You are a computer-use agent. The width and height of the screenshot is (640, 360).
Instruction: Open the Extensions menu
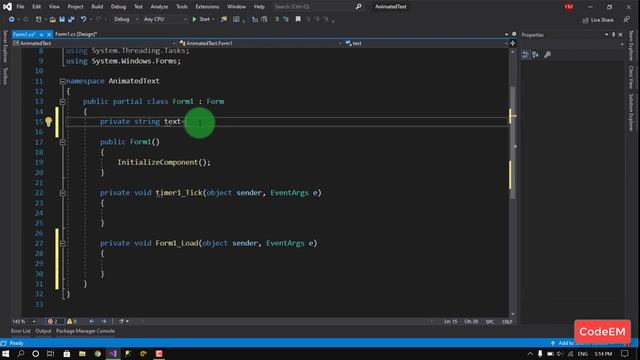(207, 7)
